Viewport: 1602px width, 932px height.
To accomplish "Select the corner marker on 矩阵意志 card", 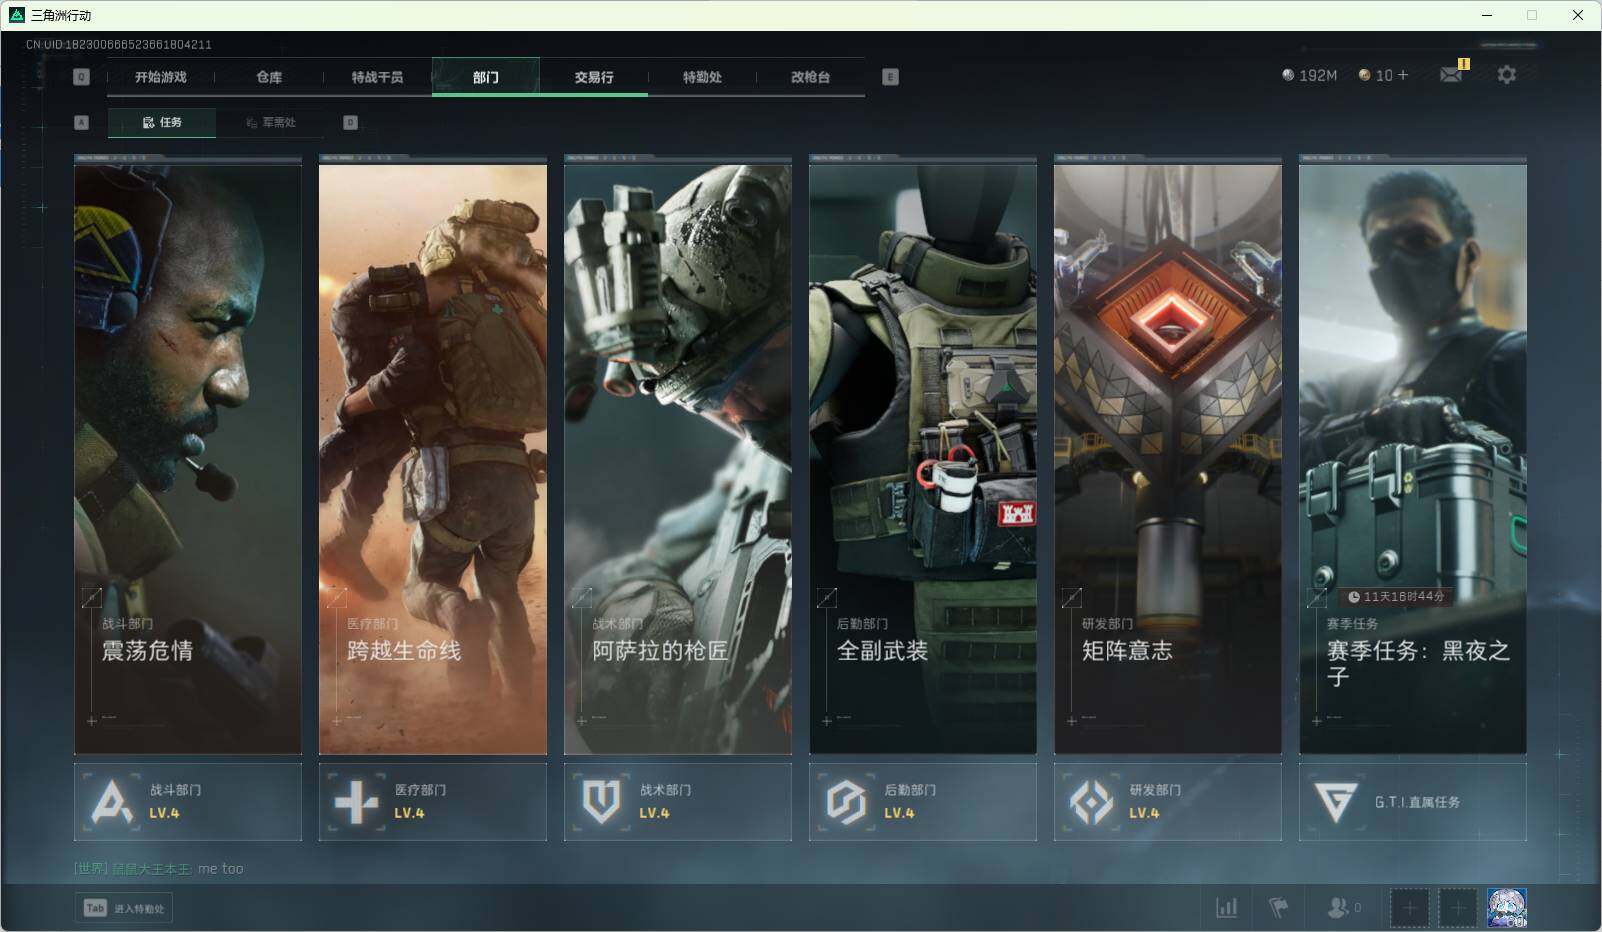I will coord(1071,598).
